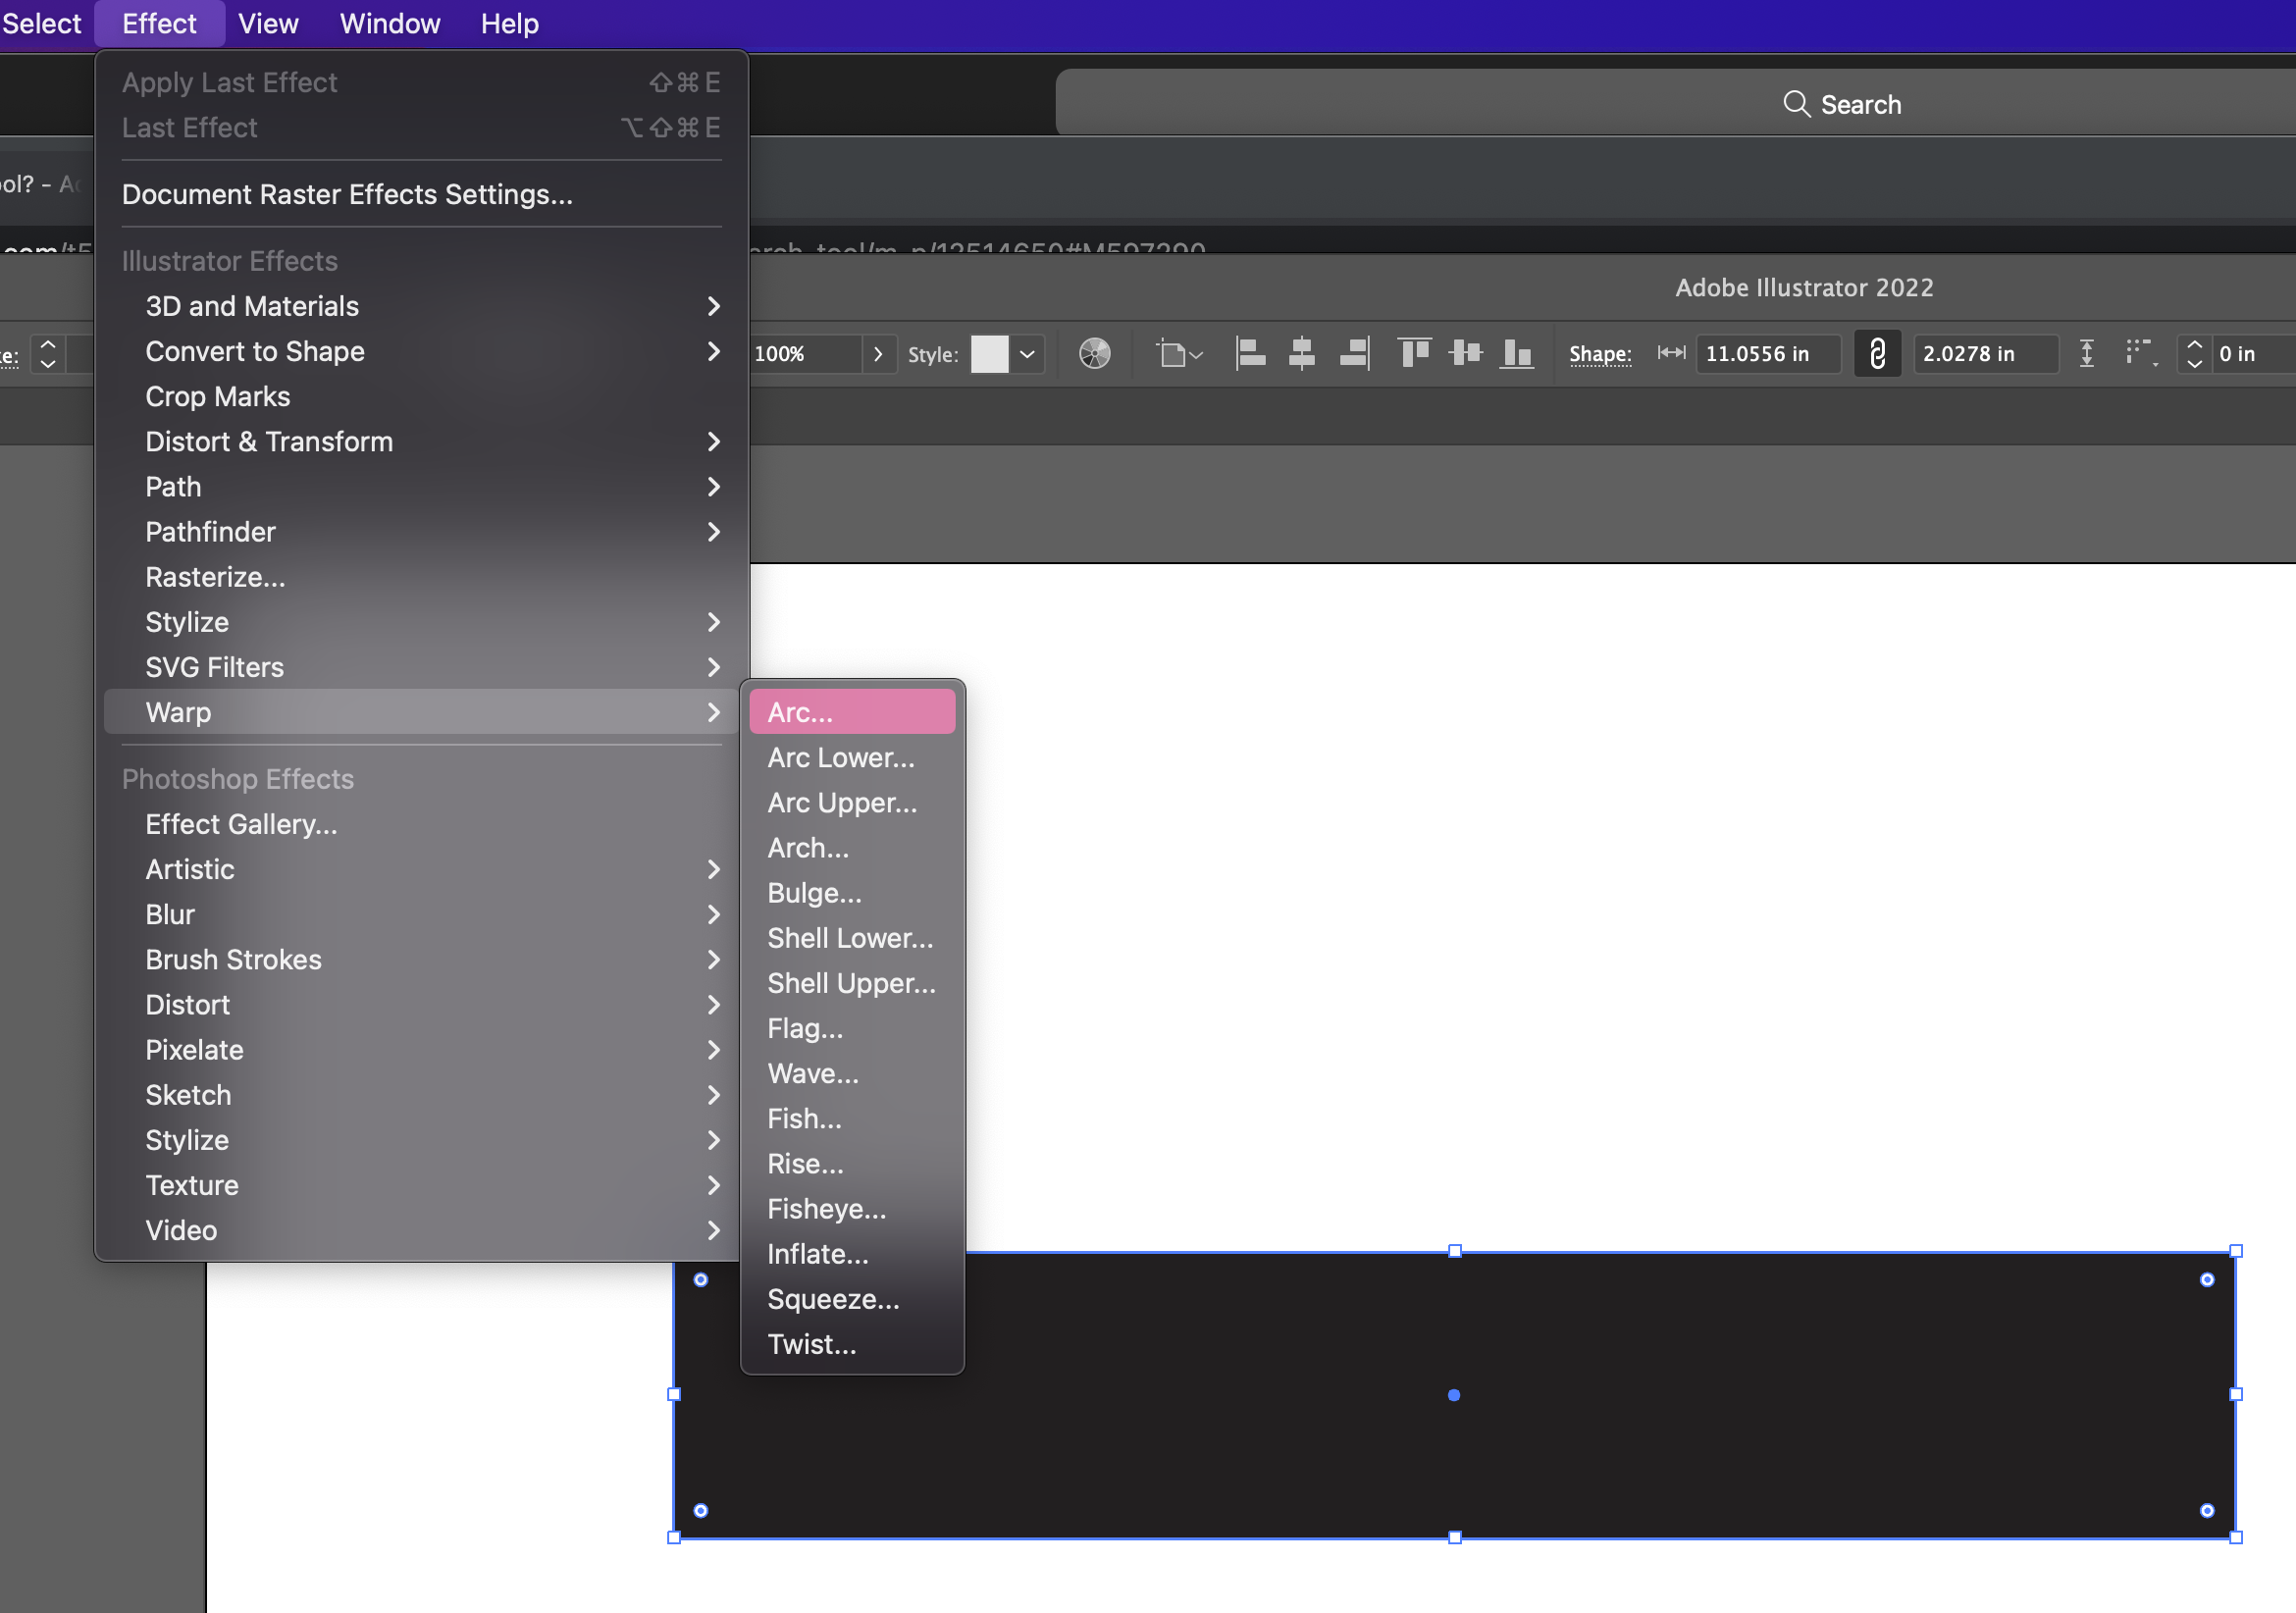Change the reference point anchor selector

pyautogui.click(x=2141, y=353)
